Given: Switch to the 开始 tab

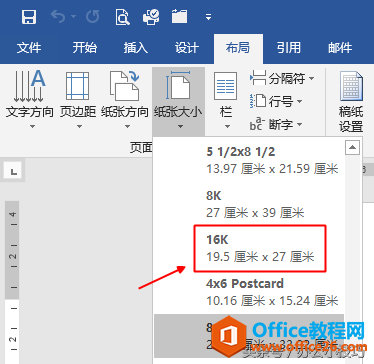Looking at the screenshot, I should (84, 48).
